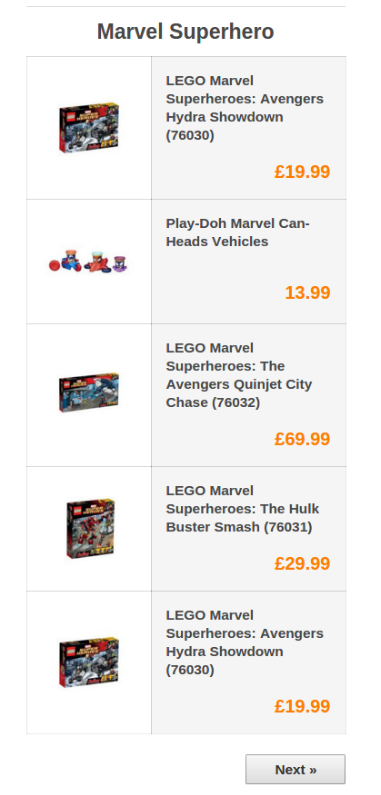Open the first Avengers Hydra Showdown box thumbnail
Screen dimensions: 381x795
coord(89,127)
